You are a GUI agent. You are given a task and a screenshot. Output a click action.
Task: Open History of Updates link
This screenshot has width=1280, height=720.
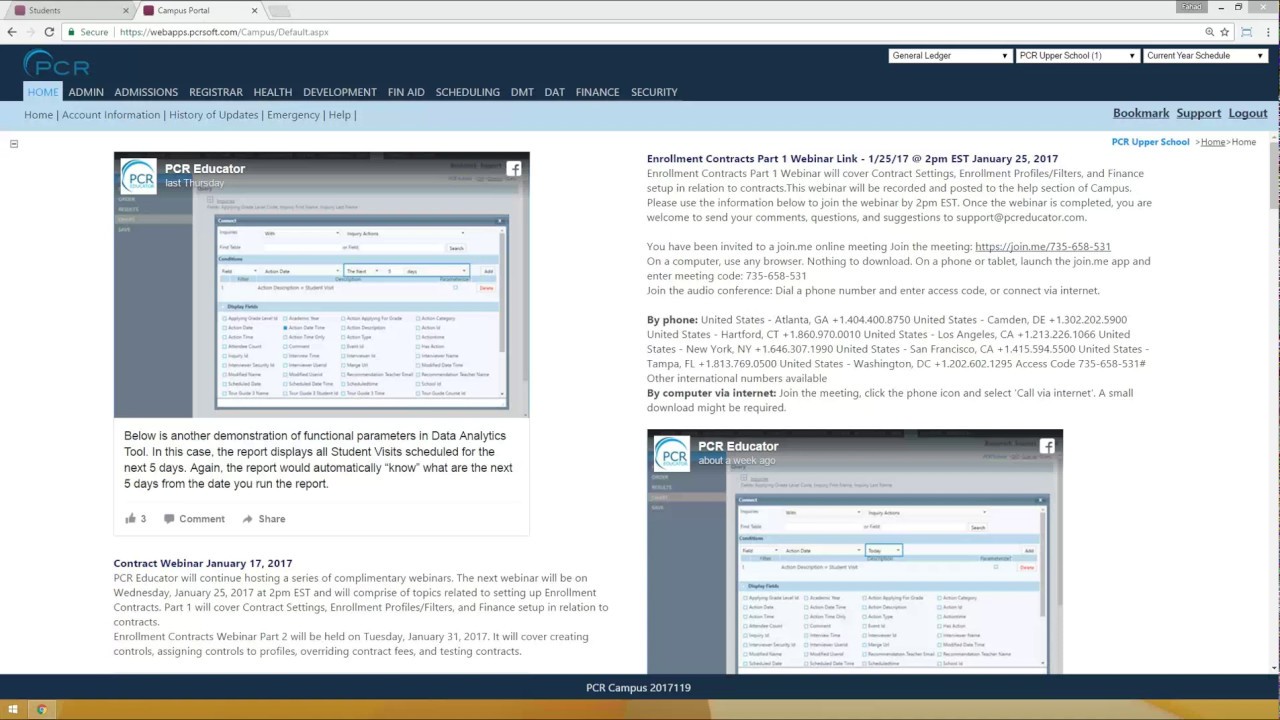pos(214,115)
